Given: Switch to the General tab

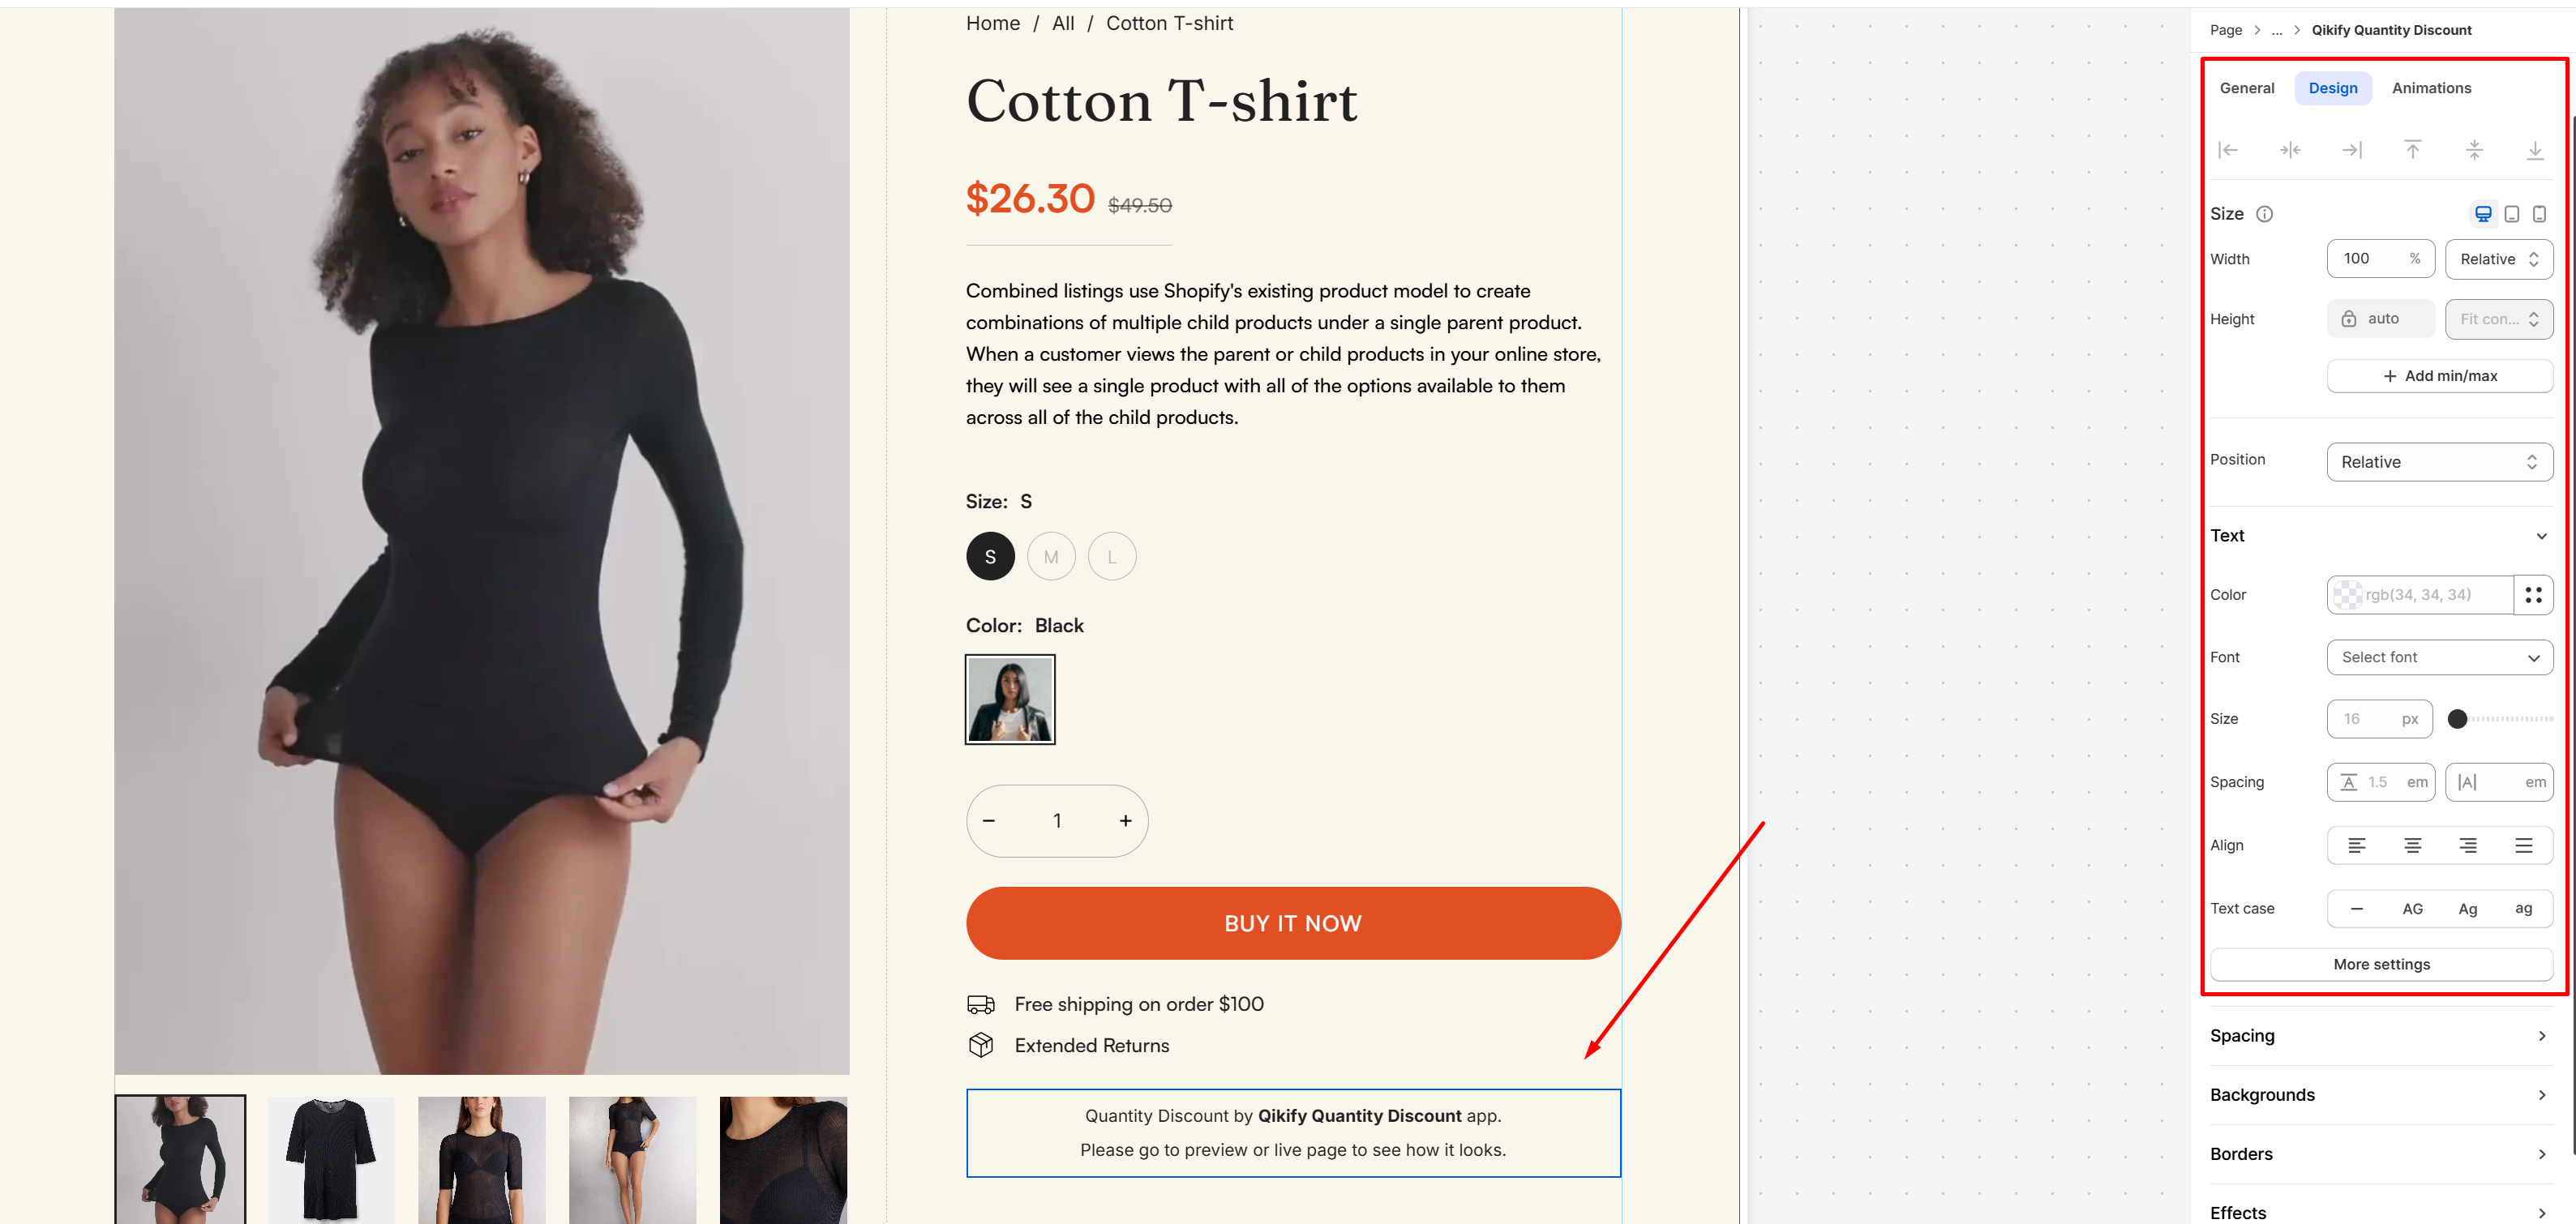Looking at the screenshot, I should [2246, 88].
